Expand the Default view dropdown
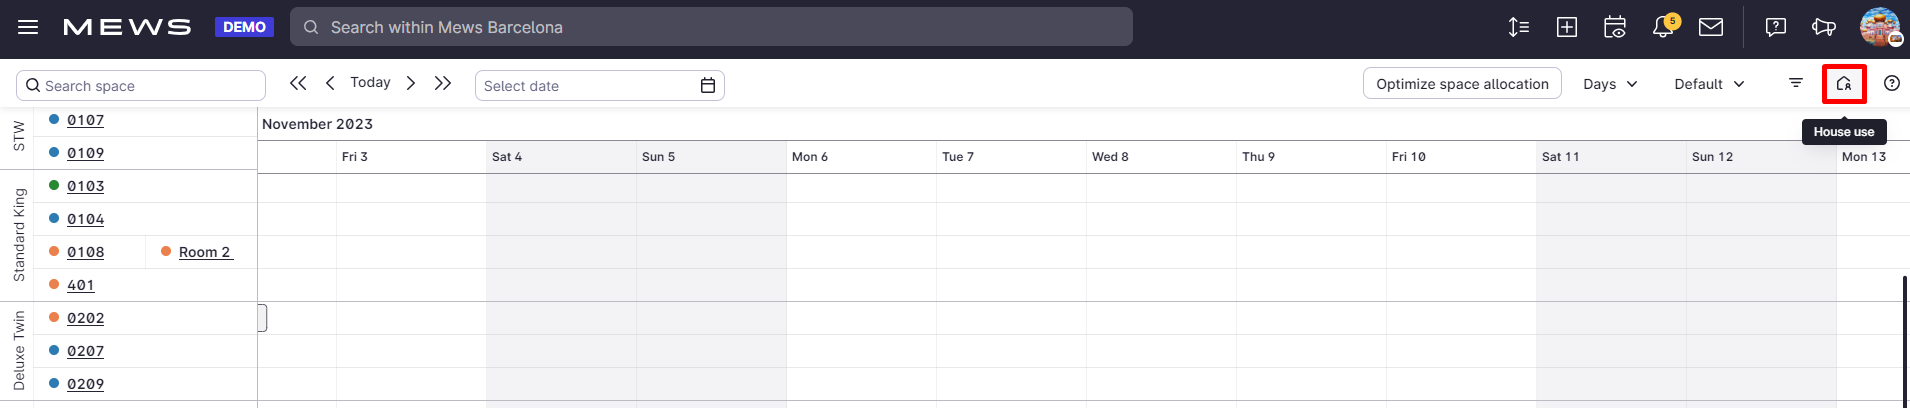The image size is (1910, 408). (x=1709, y=84)
